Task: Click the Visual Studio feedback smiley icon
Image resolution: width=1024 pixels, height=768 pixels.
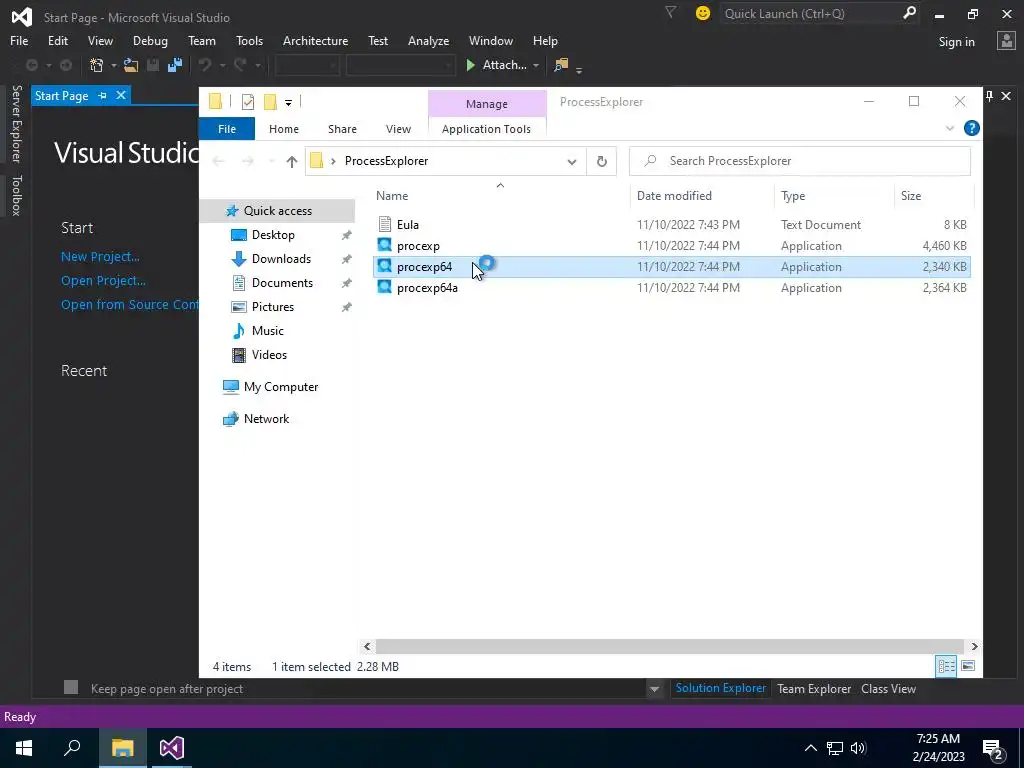Action: (703, 13)
